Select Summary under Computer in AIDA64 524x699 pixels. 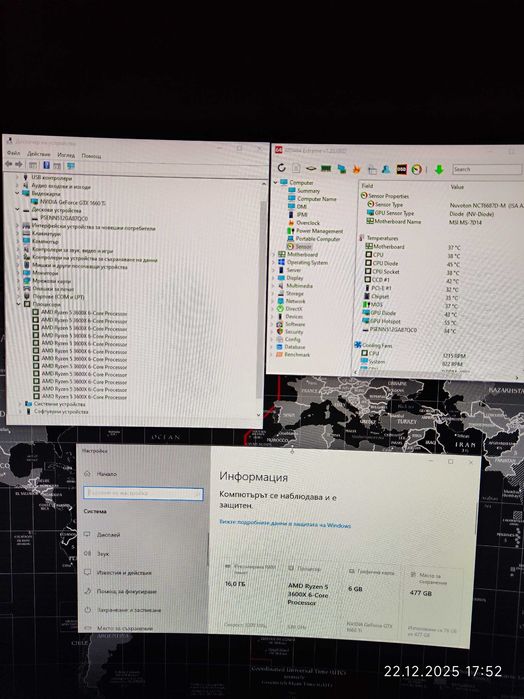point(304,190)
